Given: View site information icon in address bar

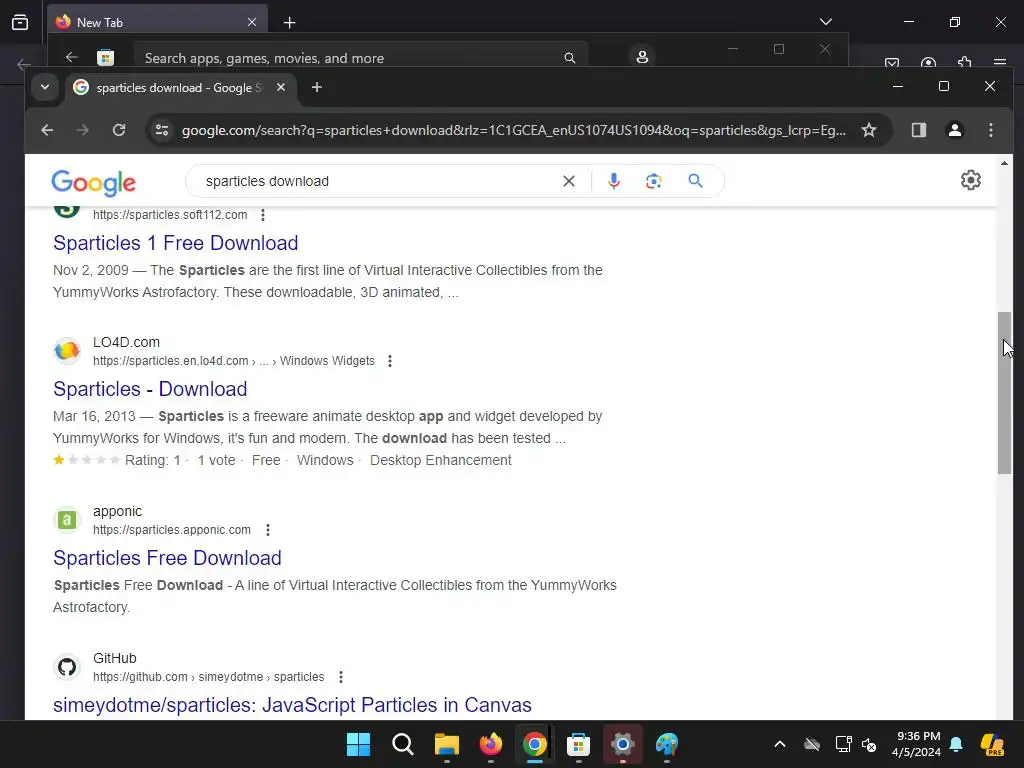Looking at the screenshot, I should [x=162, y=130].
